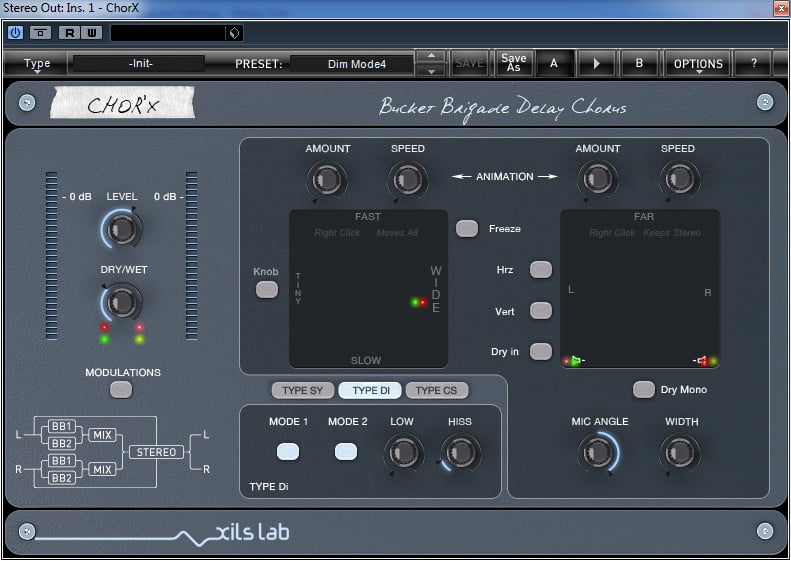Screen dimensions: 791x561
Task: Click the -Init- bank name field
Action: point(139,64)
